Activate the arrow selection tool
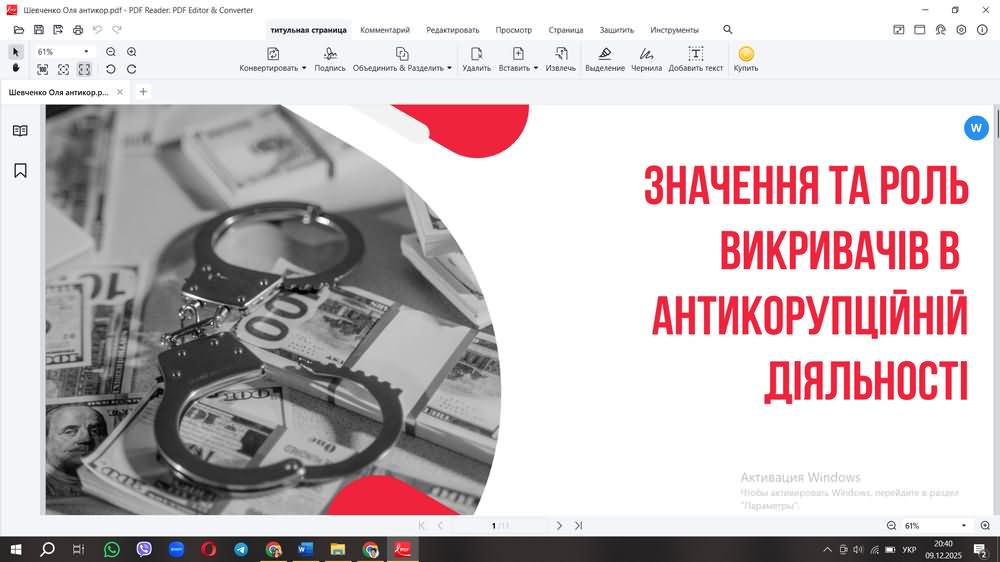1000x562 pixels. point(16,52)
